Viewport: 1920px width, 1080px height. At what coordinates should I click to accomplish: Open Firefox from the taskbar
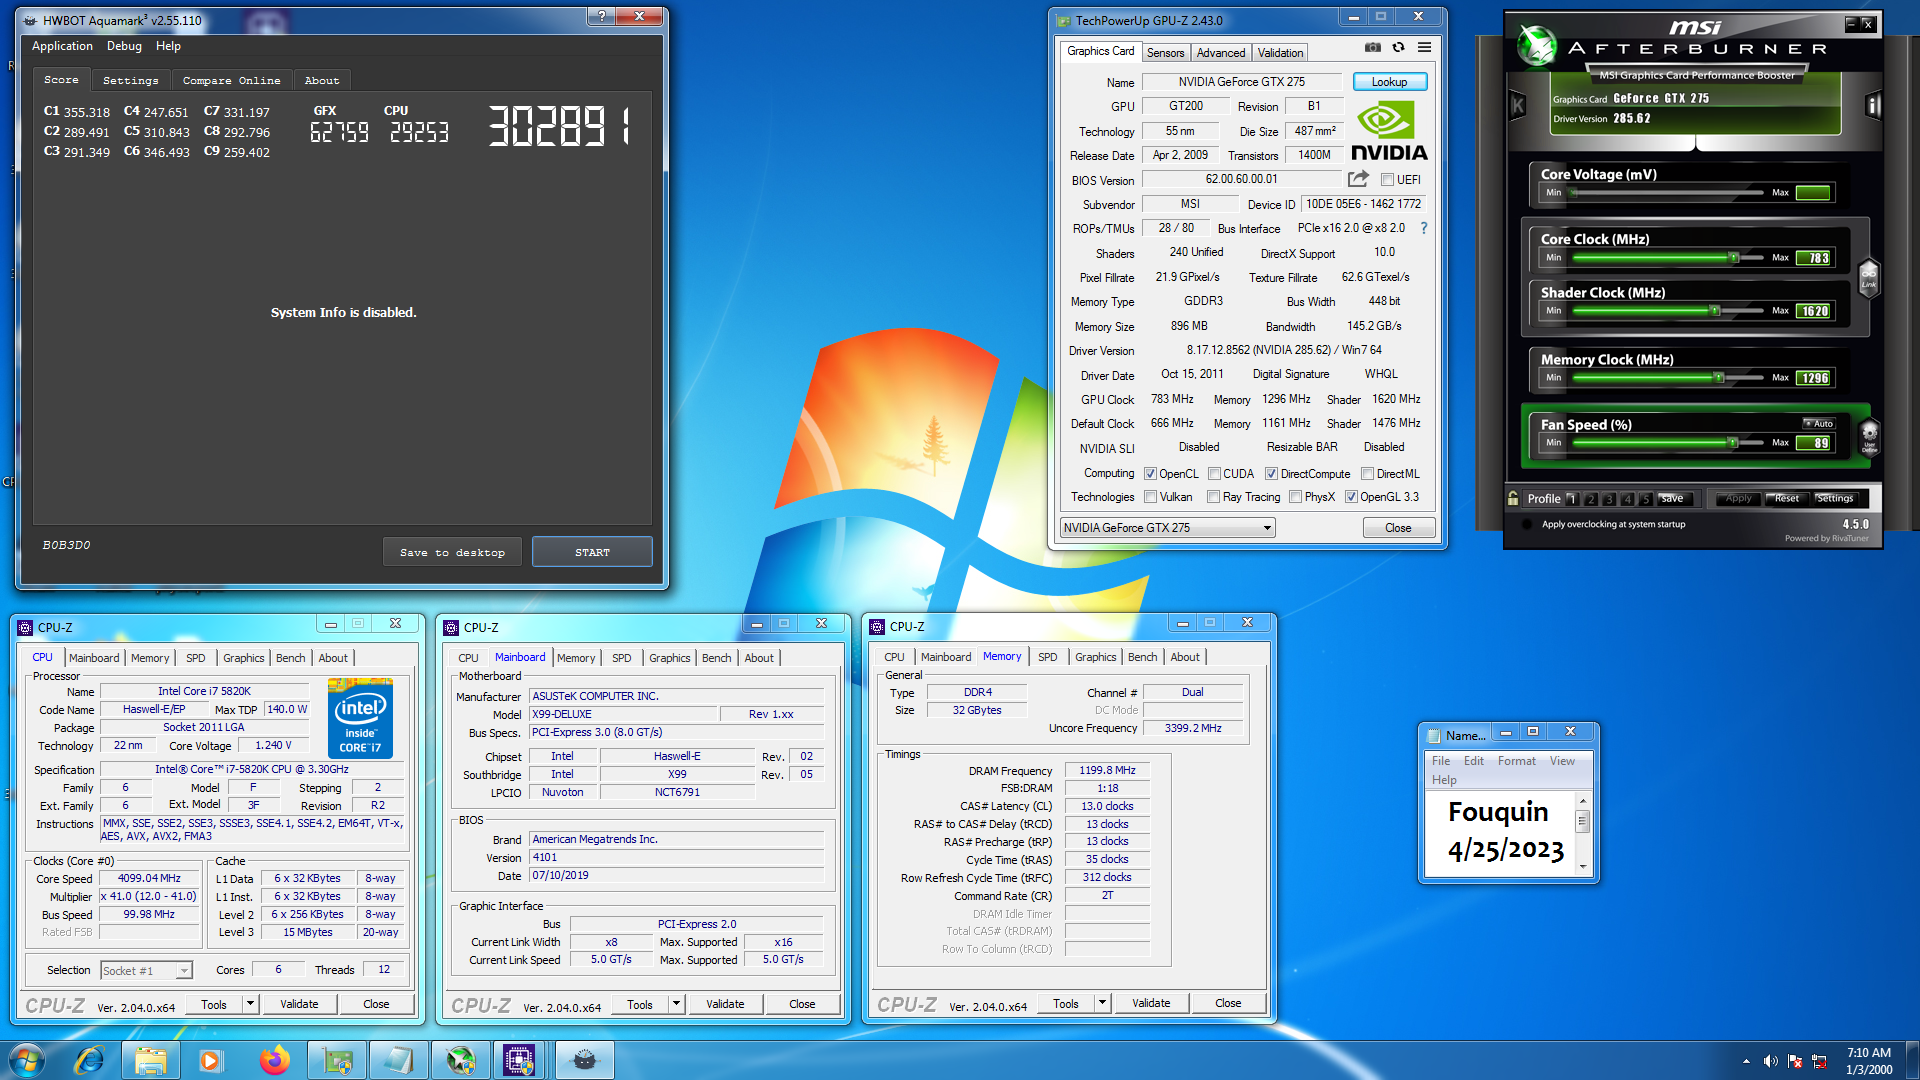274,1060
